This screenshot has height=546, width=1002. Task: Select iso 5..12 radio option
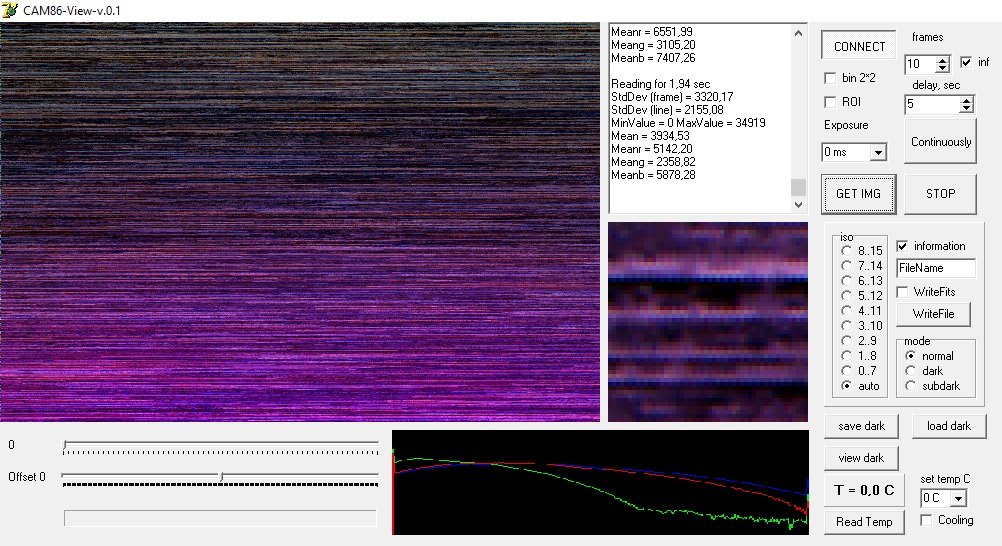pyautogui.click(x=847, y=295)
